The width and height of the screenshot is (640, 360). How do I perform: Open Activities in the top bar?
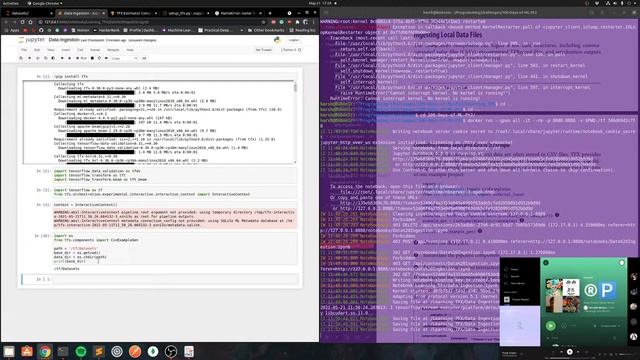click(x=11, y=3)
